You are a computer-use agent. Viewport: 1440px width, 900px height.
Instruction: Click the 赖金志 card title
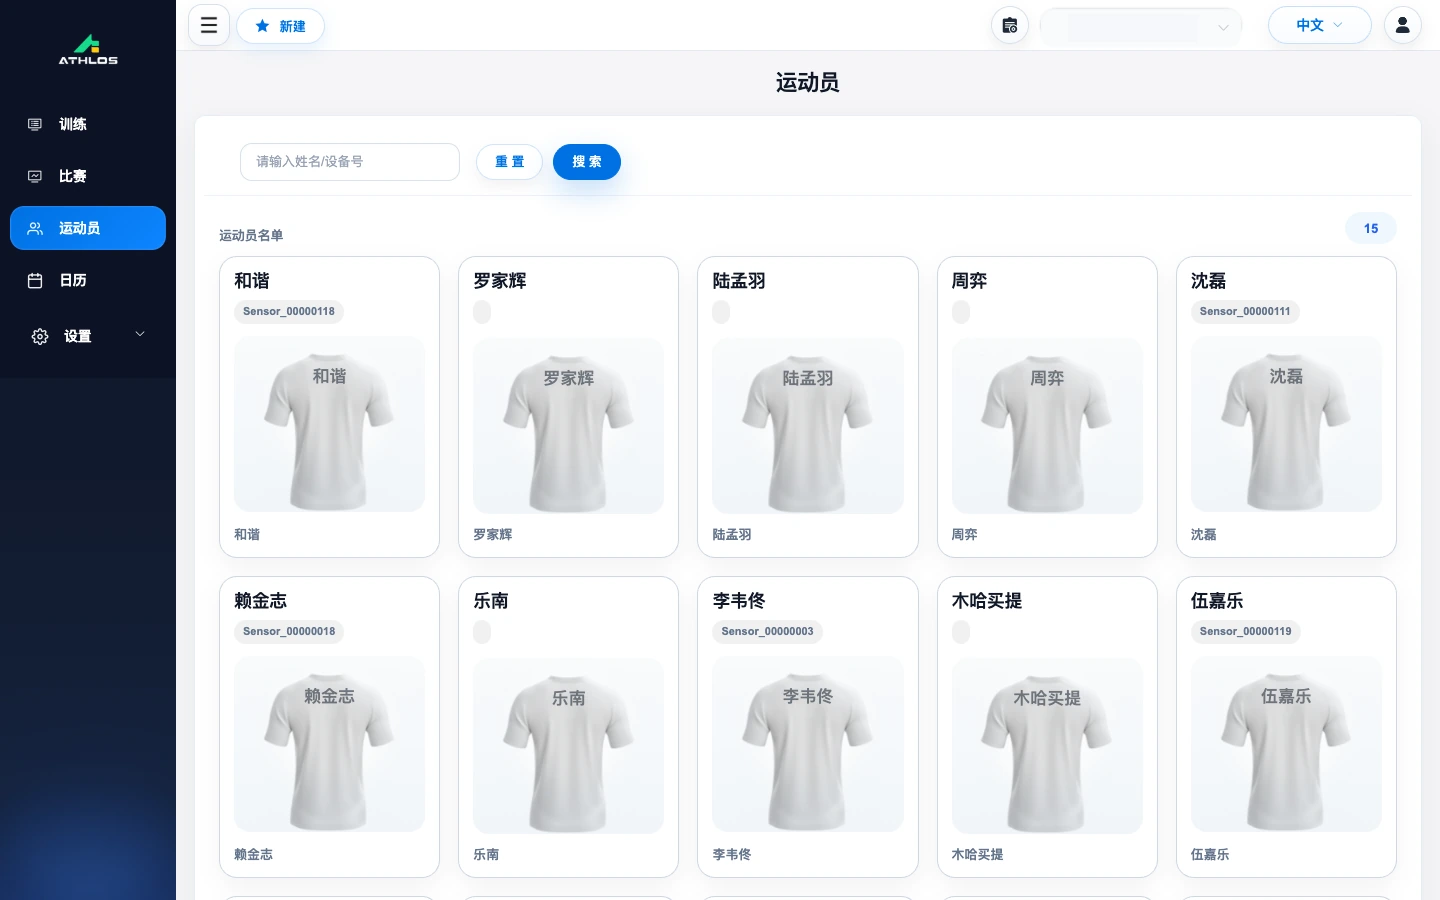click(x=261, y=601)
